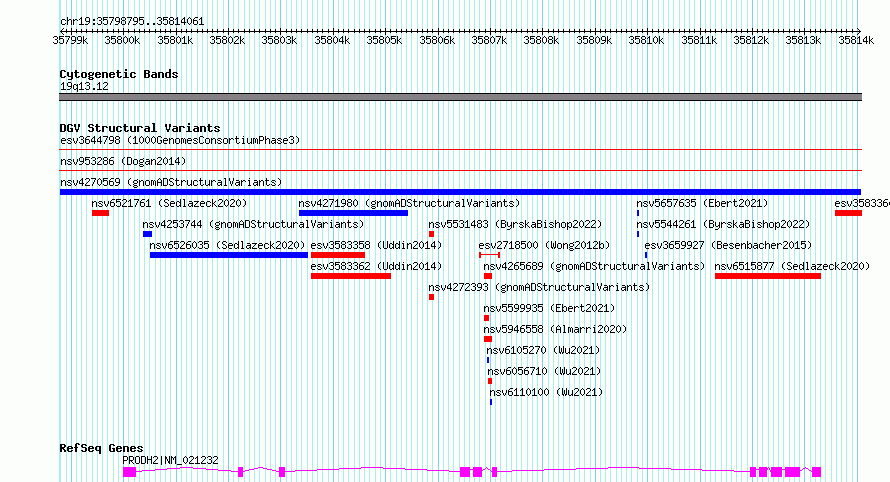Open the PRODH2|NM_021232 gene label
Screen dimensions: 890x482
[170, 460]
